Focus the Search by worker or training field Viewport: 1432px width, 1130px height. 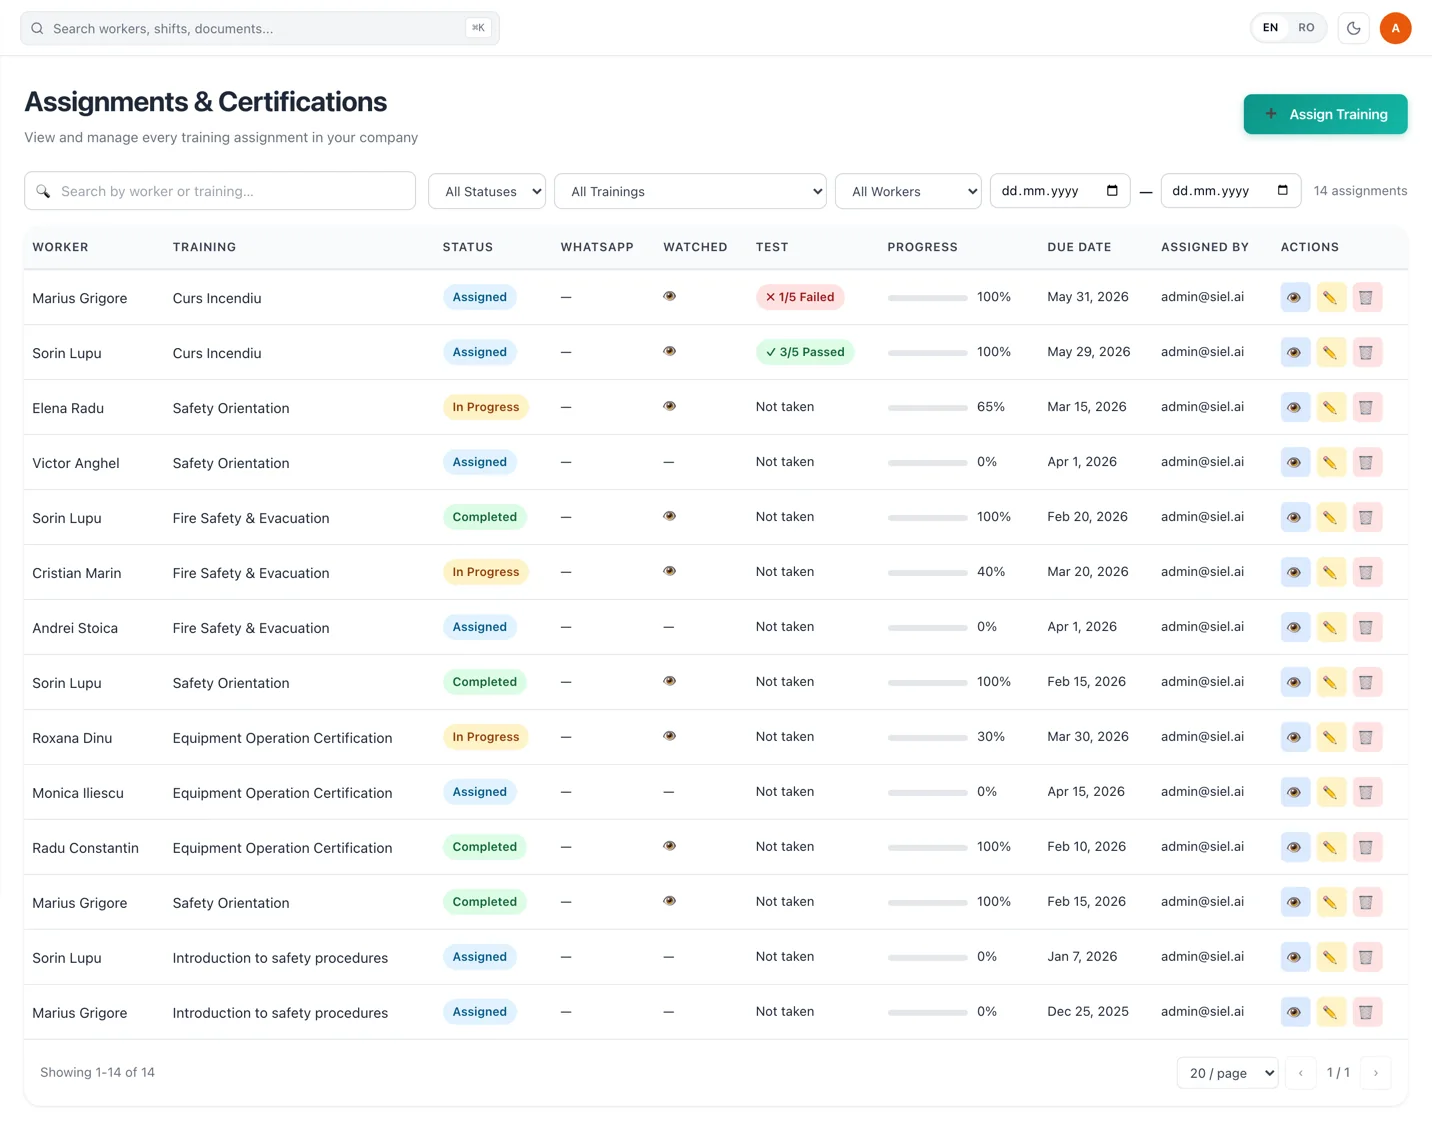tap(220, 191)
